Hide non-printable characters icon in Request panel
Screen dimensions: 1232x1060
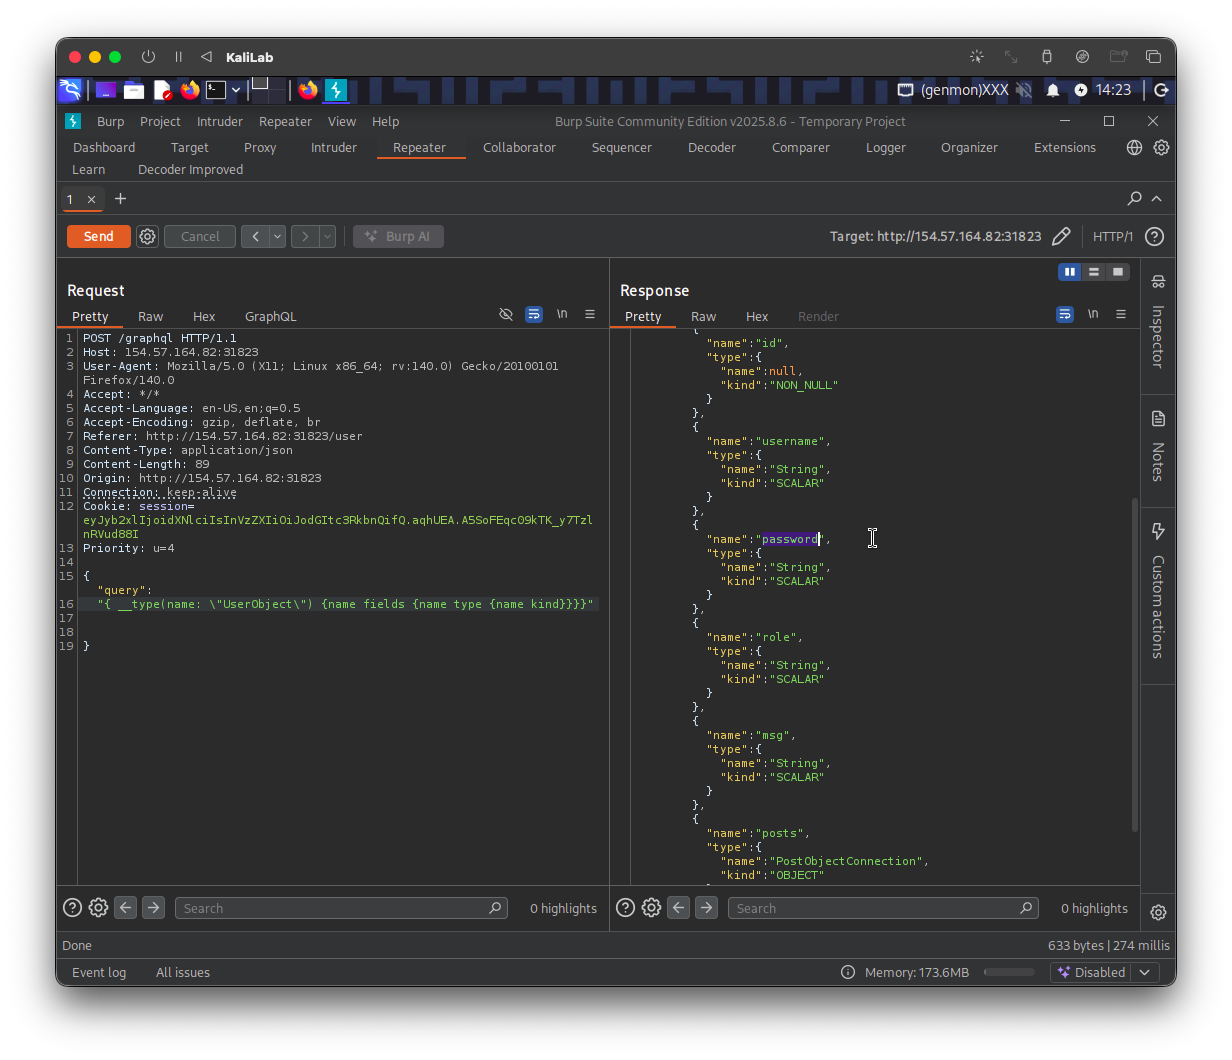pos(506,315)
